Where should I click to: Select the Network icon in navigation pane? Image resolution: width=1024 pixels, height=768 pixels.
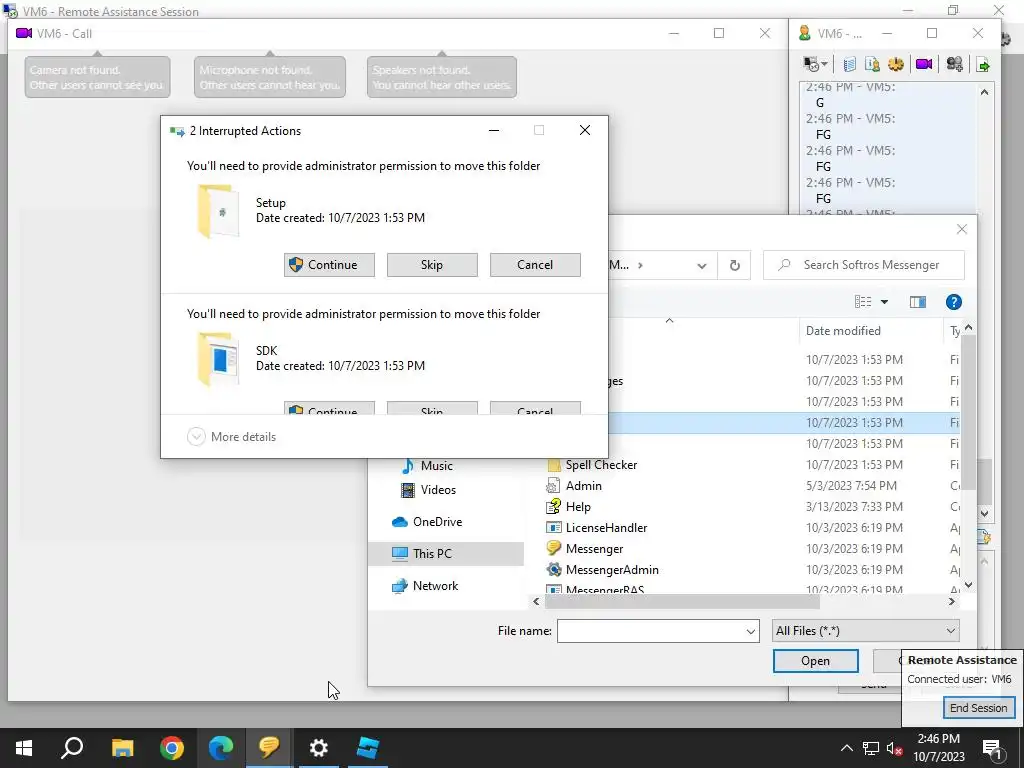click(x=400, y=586)
